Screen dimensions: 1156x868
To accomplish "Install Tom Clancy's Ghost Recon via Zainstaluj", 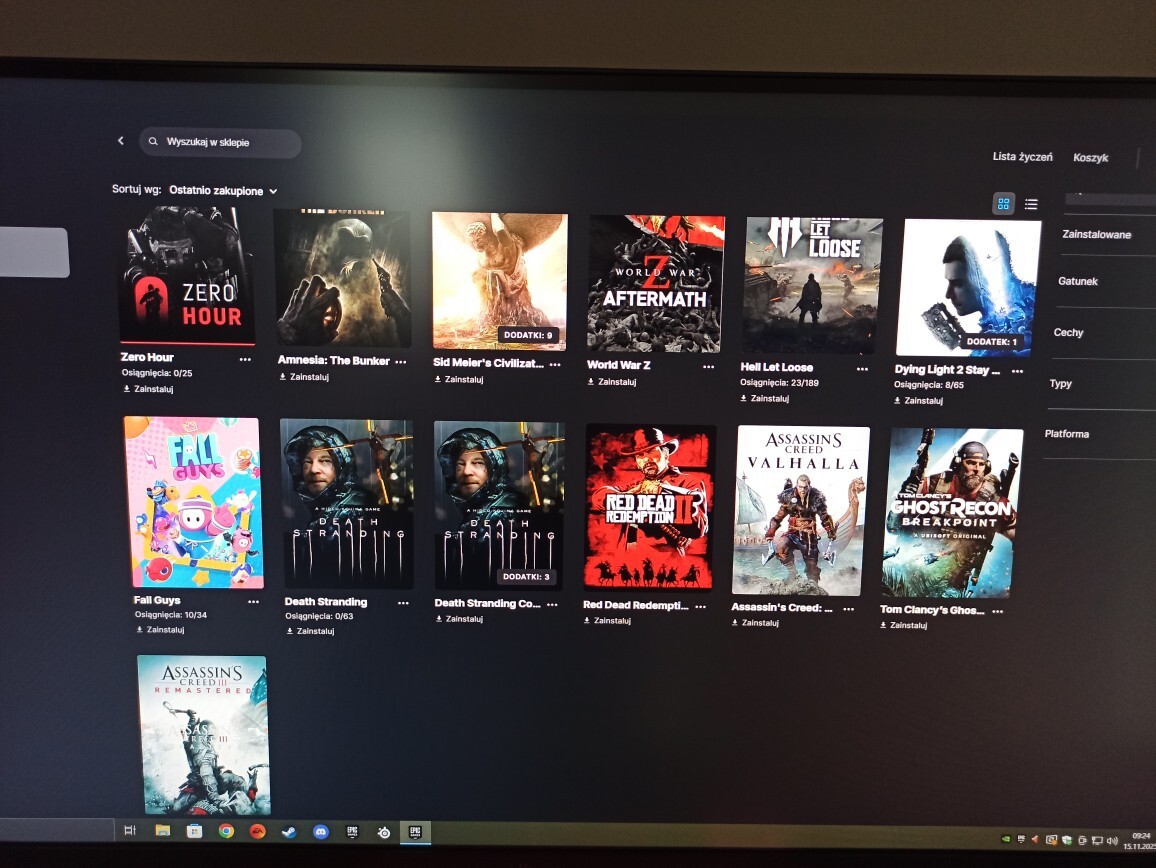I will tap(904, 625).
